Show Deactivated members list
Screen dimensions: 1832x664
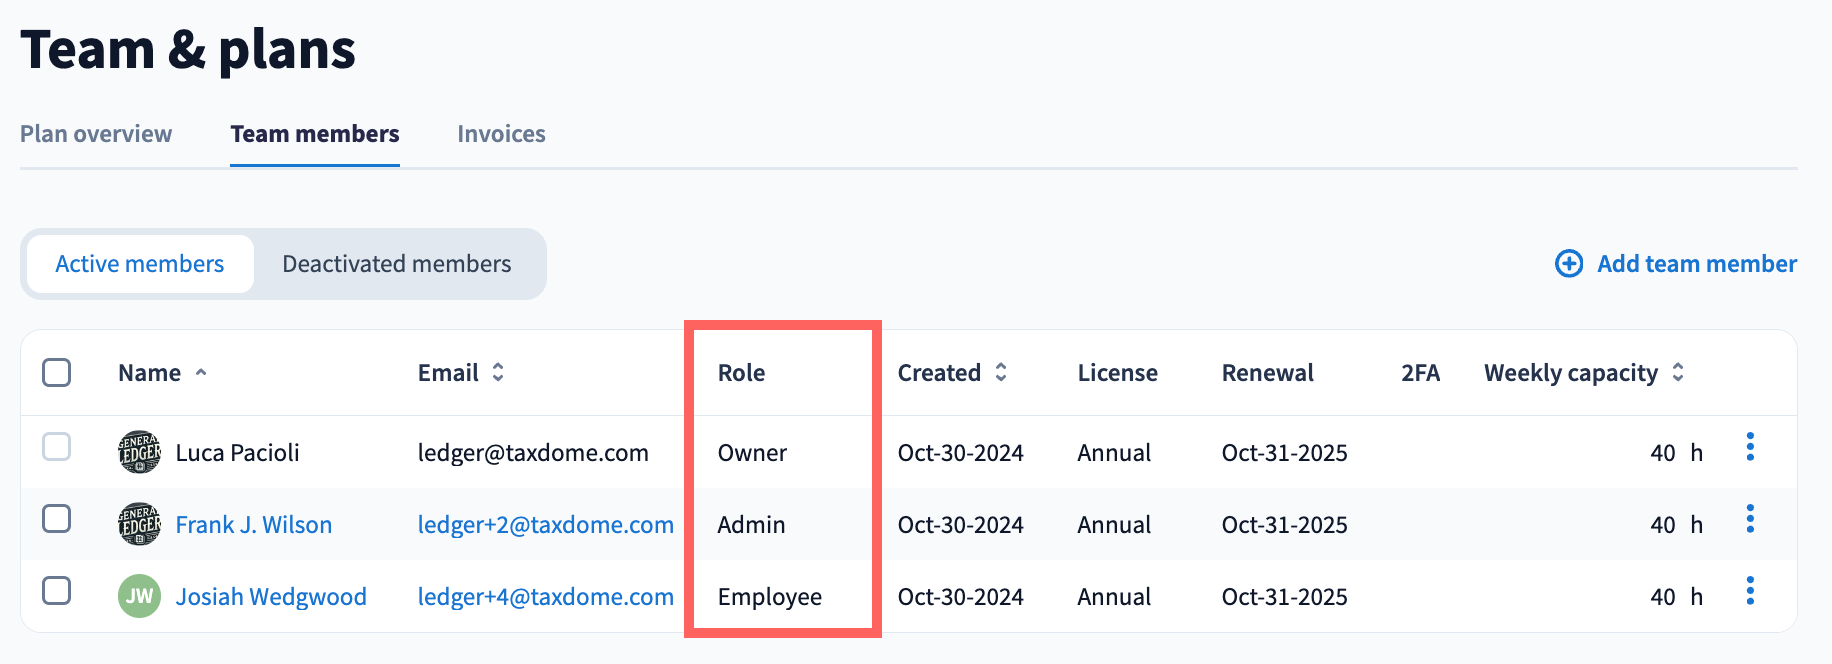[x=397, y=264]
